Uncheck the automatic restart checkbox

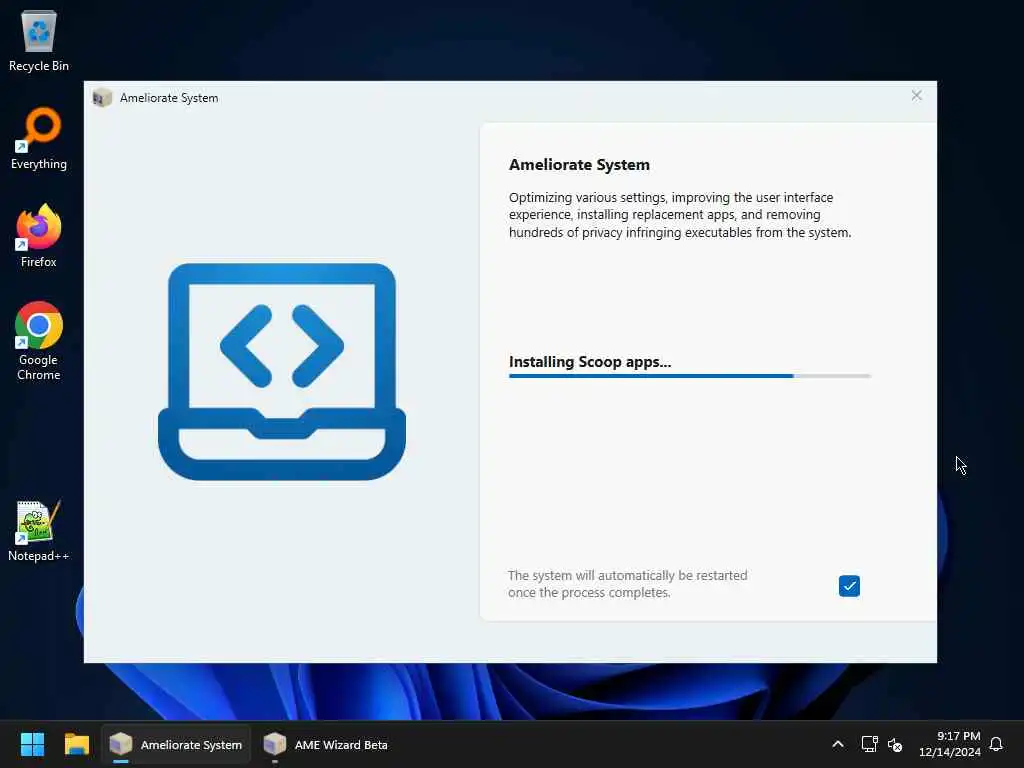coord(849,586)
